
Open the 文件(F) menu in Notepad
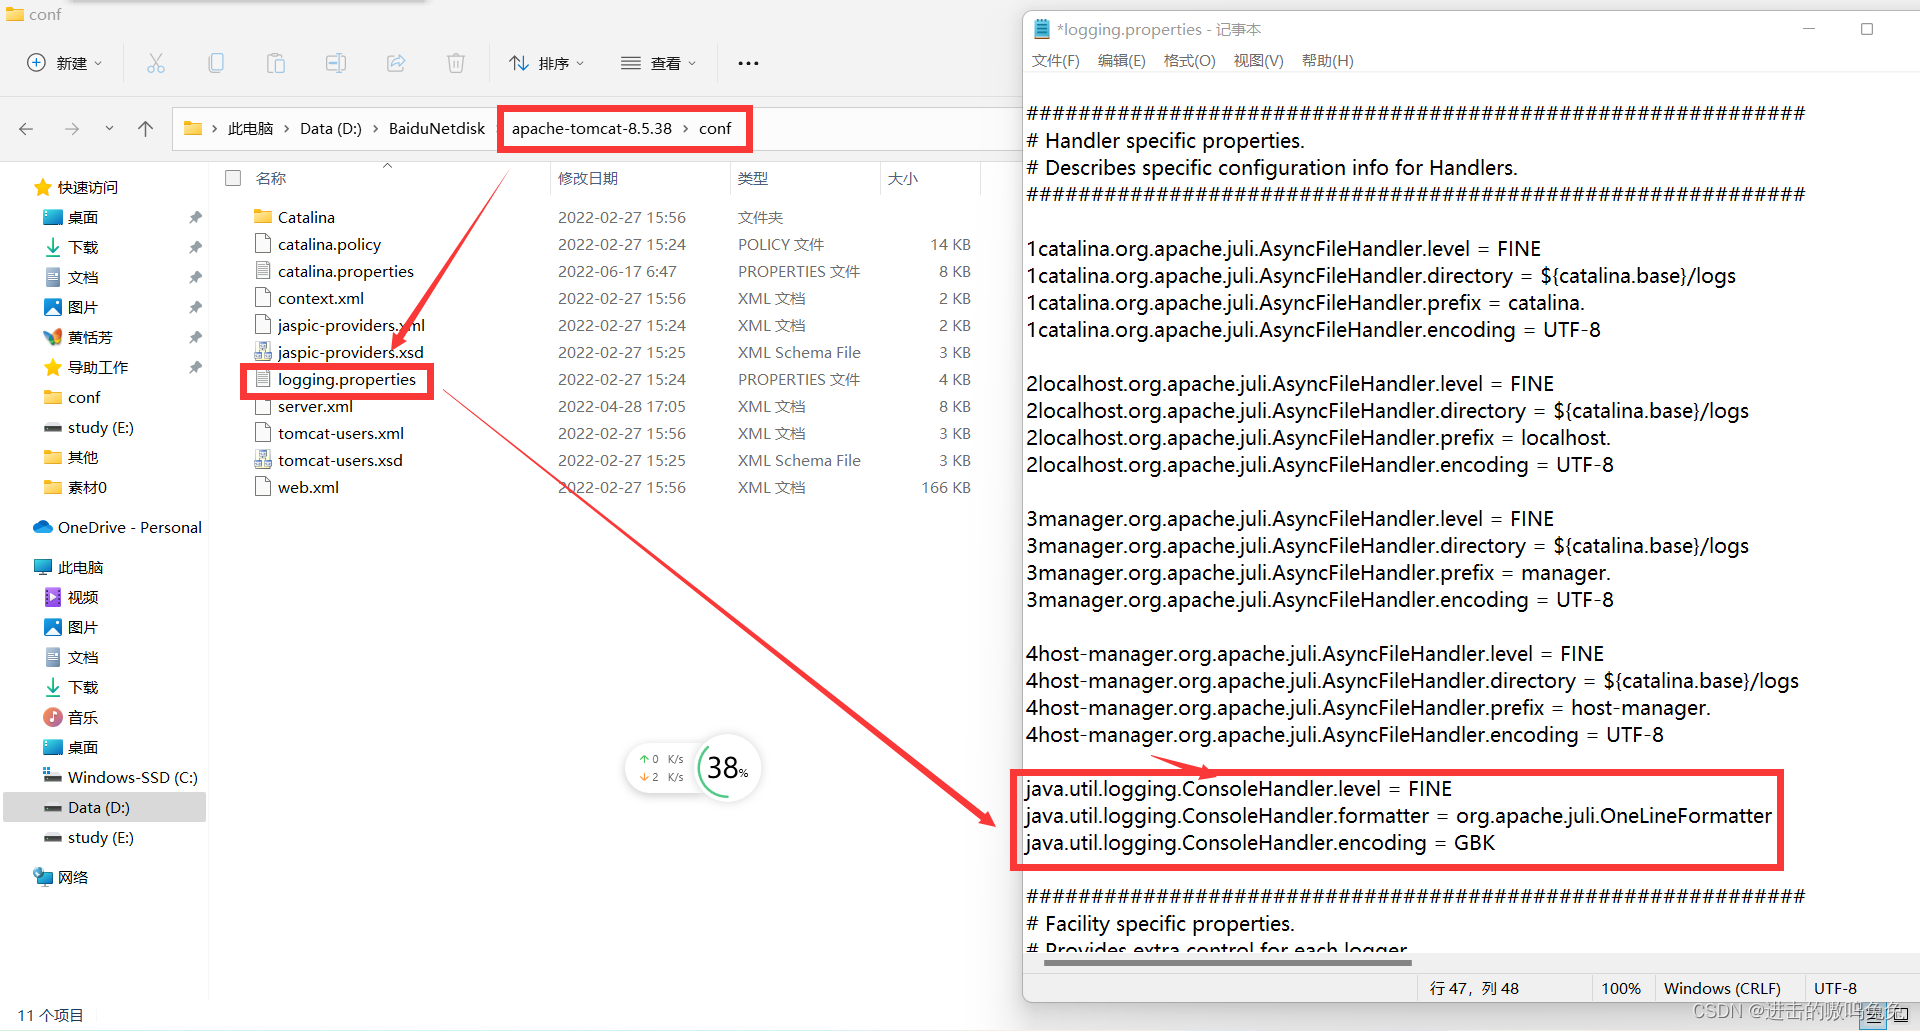1054,60
